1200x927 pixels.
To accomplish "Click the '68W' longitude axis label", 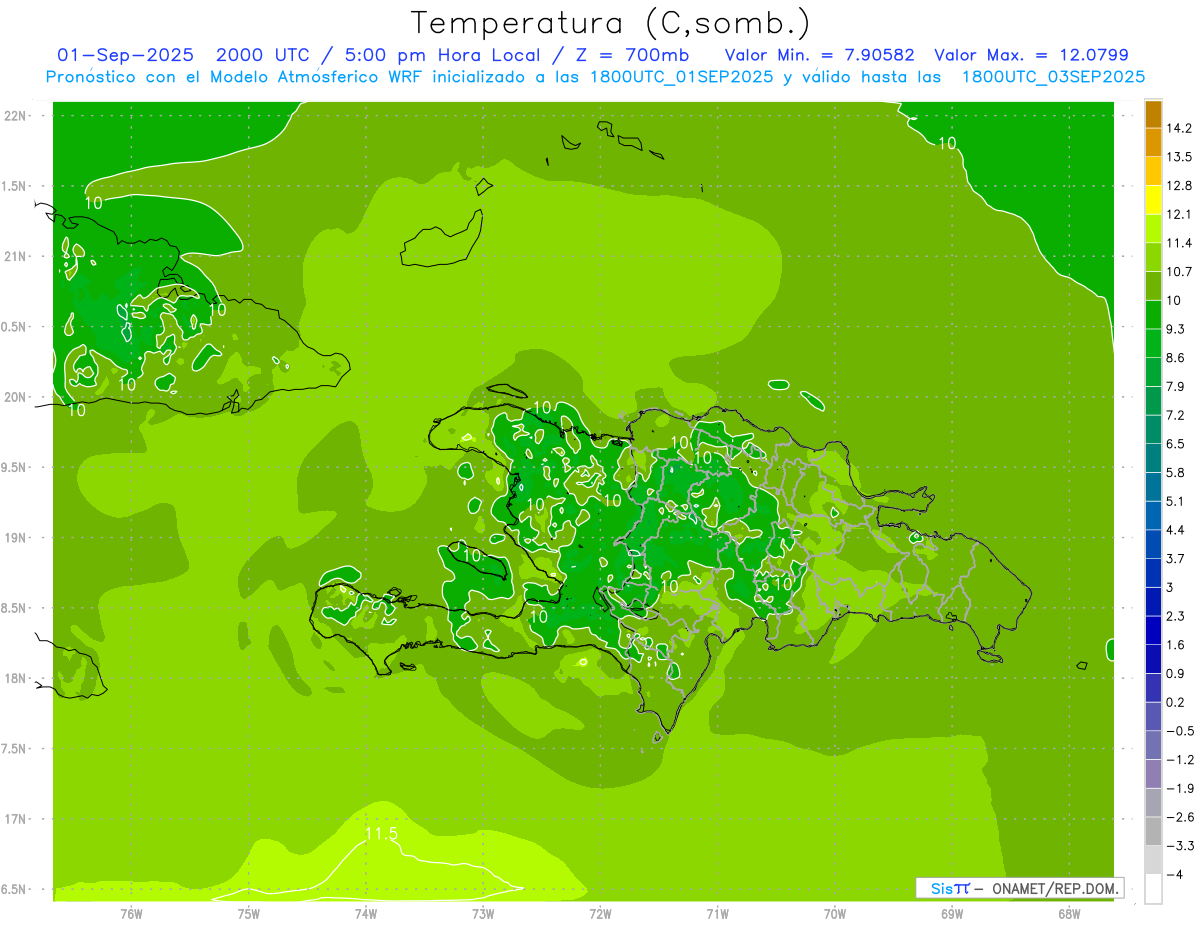I will [x=1069, y=914].
